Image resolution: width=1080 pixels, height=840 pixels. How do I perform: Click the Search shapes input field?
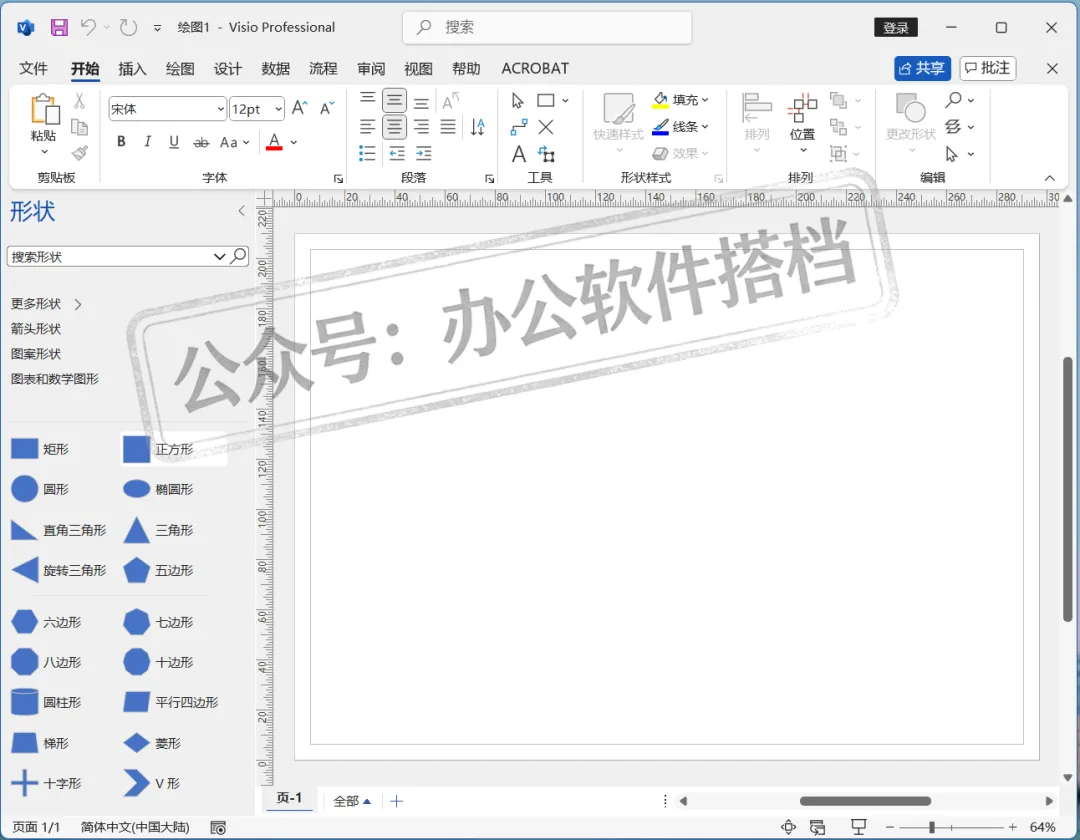pos(110,256)
